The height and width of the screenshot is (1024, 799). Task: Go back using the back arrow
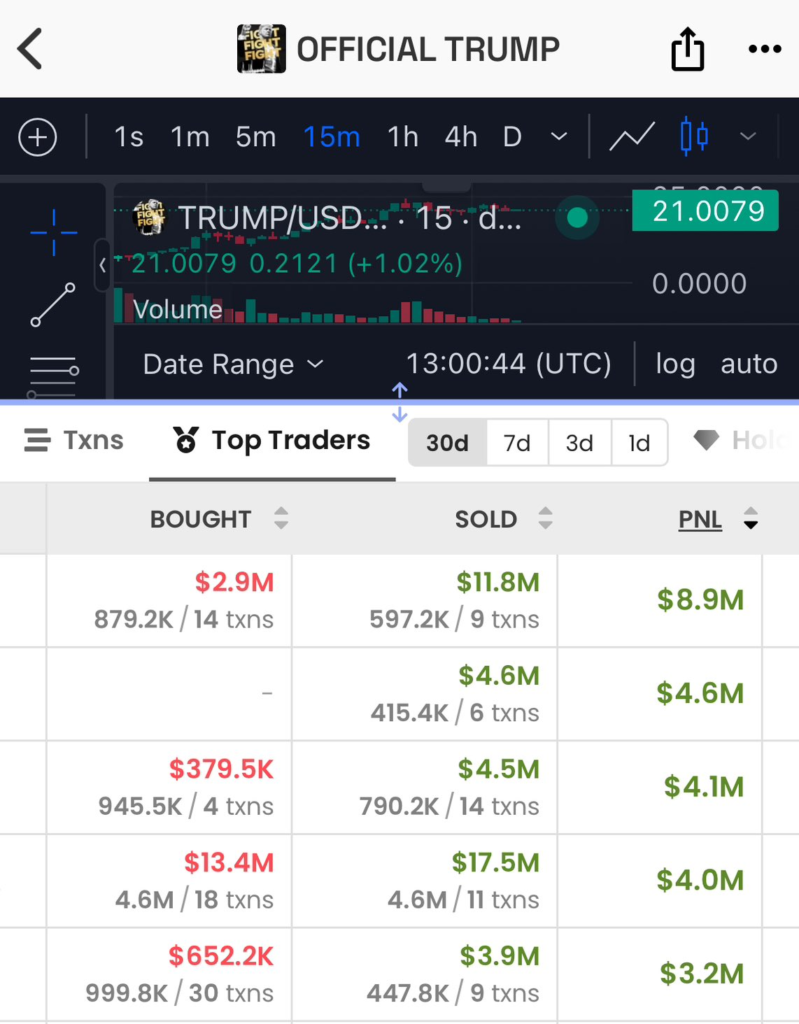30,49
